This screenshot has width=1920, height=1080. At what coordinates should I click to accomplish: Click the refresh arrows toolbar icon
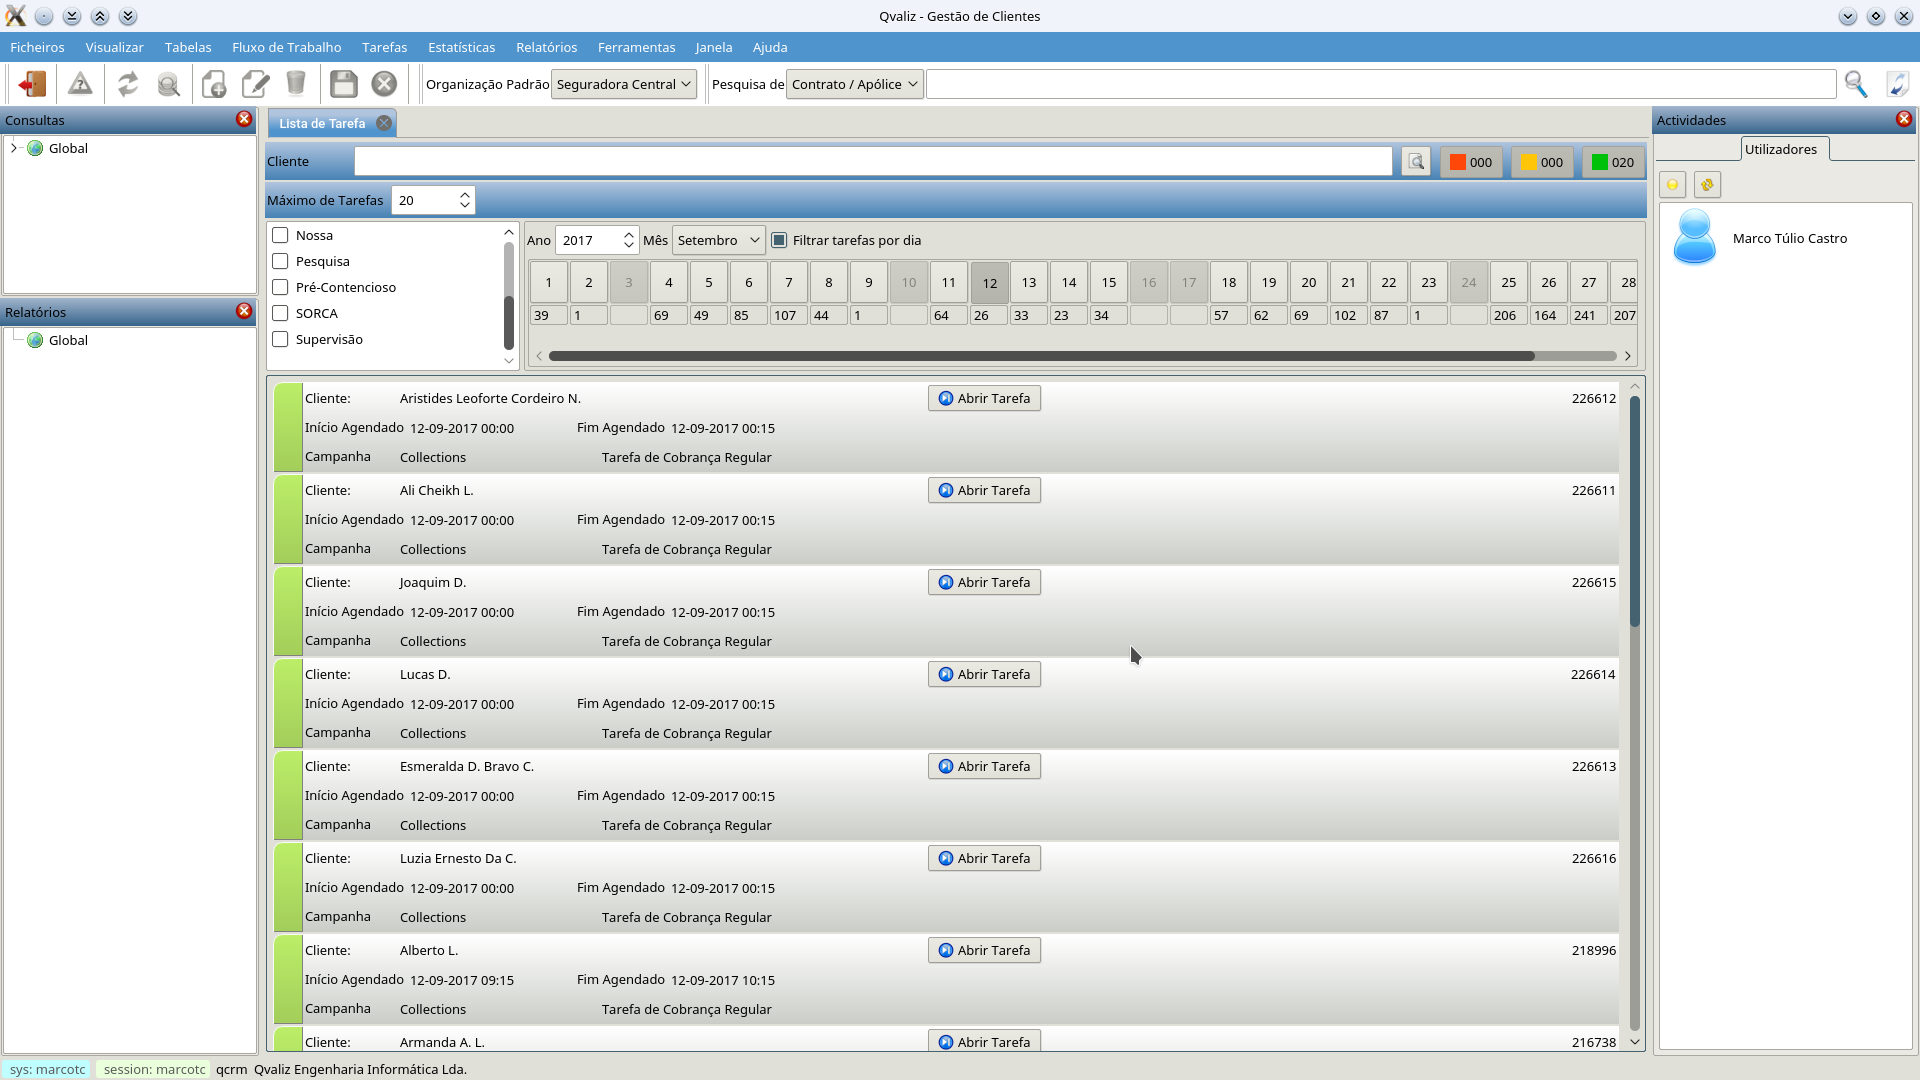click(127, 84)
